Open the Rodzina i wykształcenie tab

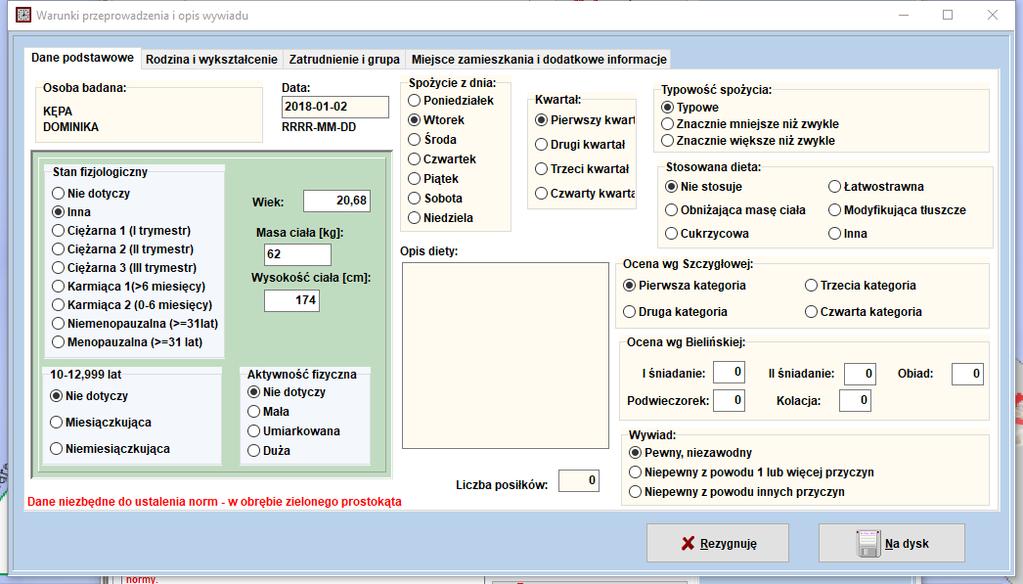[x=211, y=59]
